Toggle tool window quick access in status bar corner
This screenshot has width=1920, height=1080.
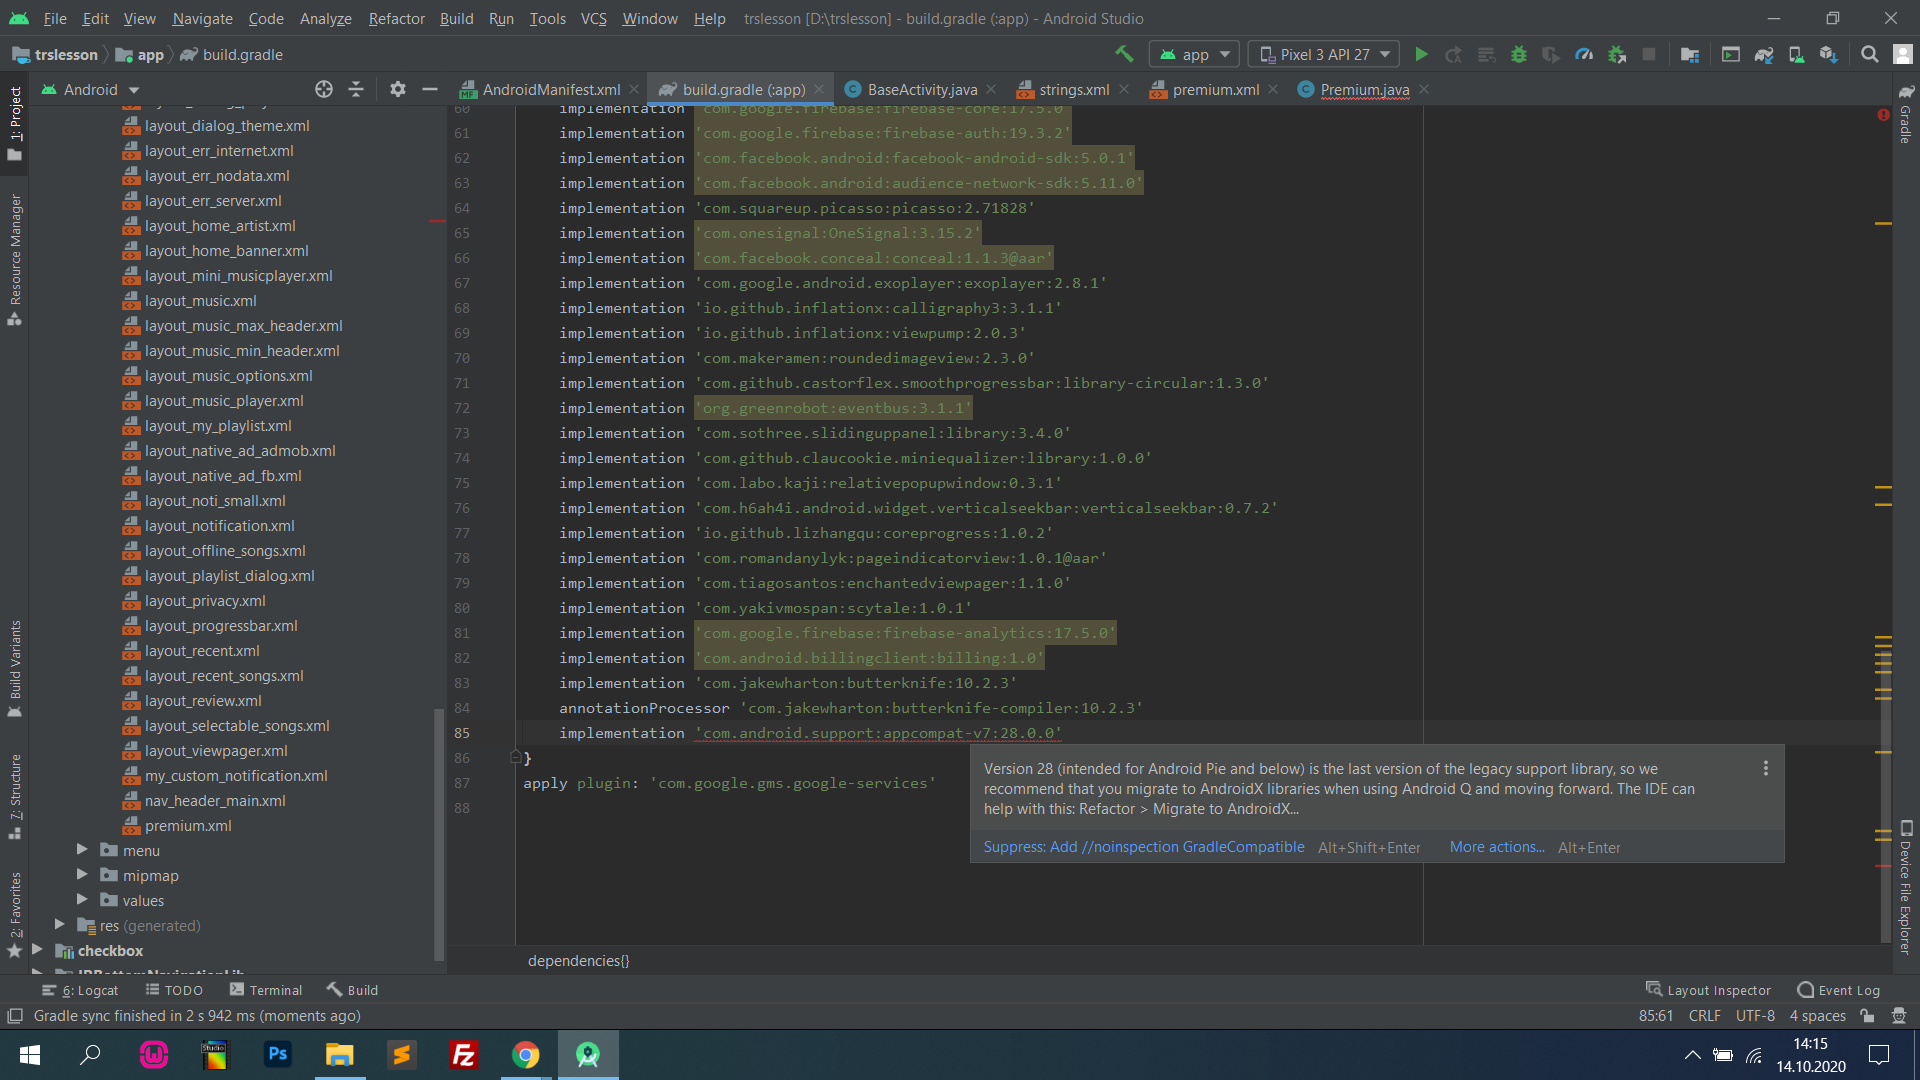(x=15, y=1016)
